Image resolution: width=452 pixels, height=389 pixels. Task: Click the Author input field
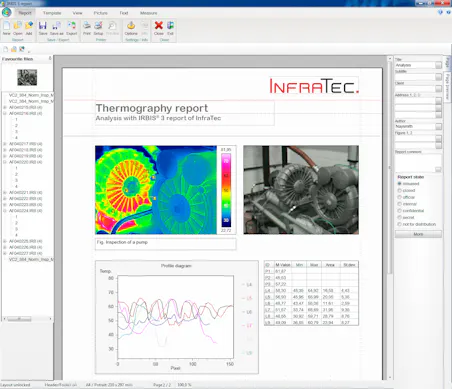(415, 126)
